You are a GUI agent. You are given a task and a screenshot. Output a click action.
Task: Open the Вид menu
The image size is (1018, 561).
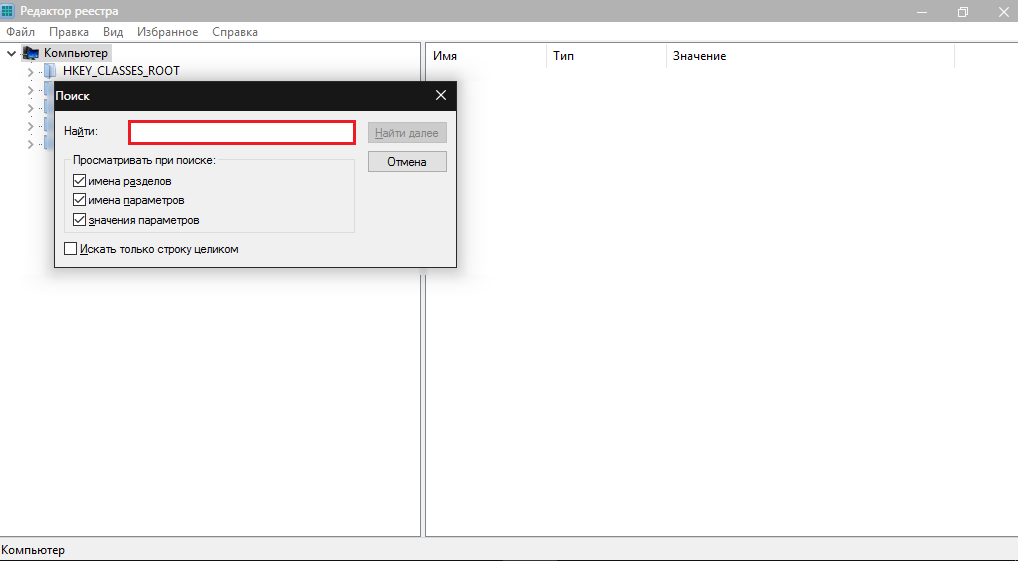click(113, 32)
